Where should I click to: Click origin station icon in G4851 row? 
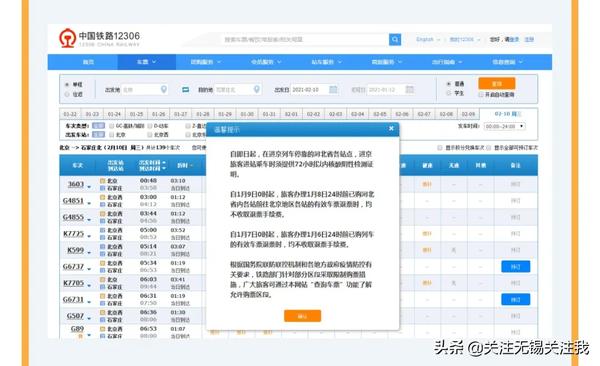pyautogui.click(x=103, y=197)
